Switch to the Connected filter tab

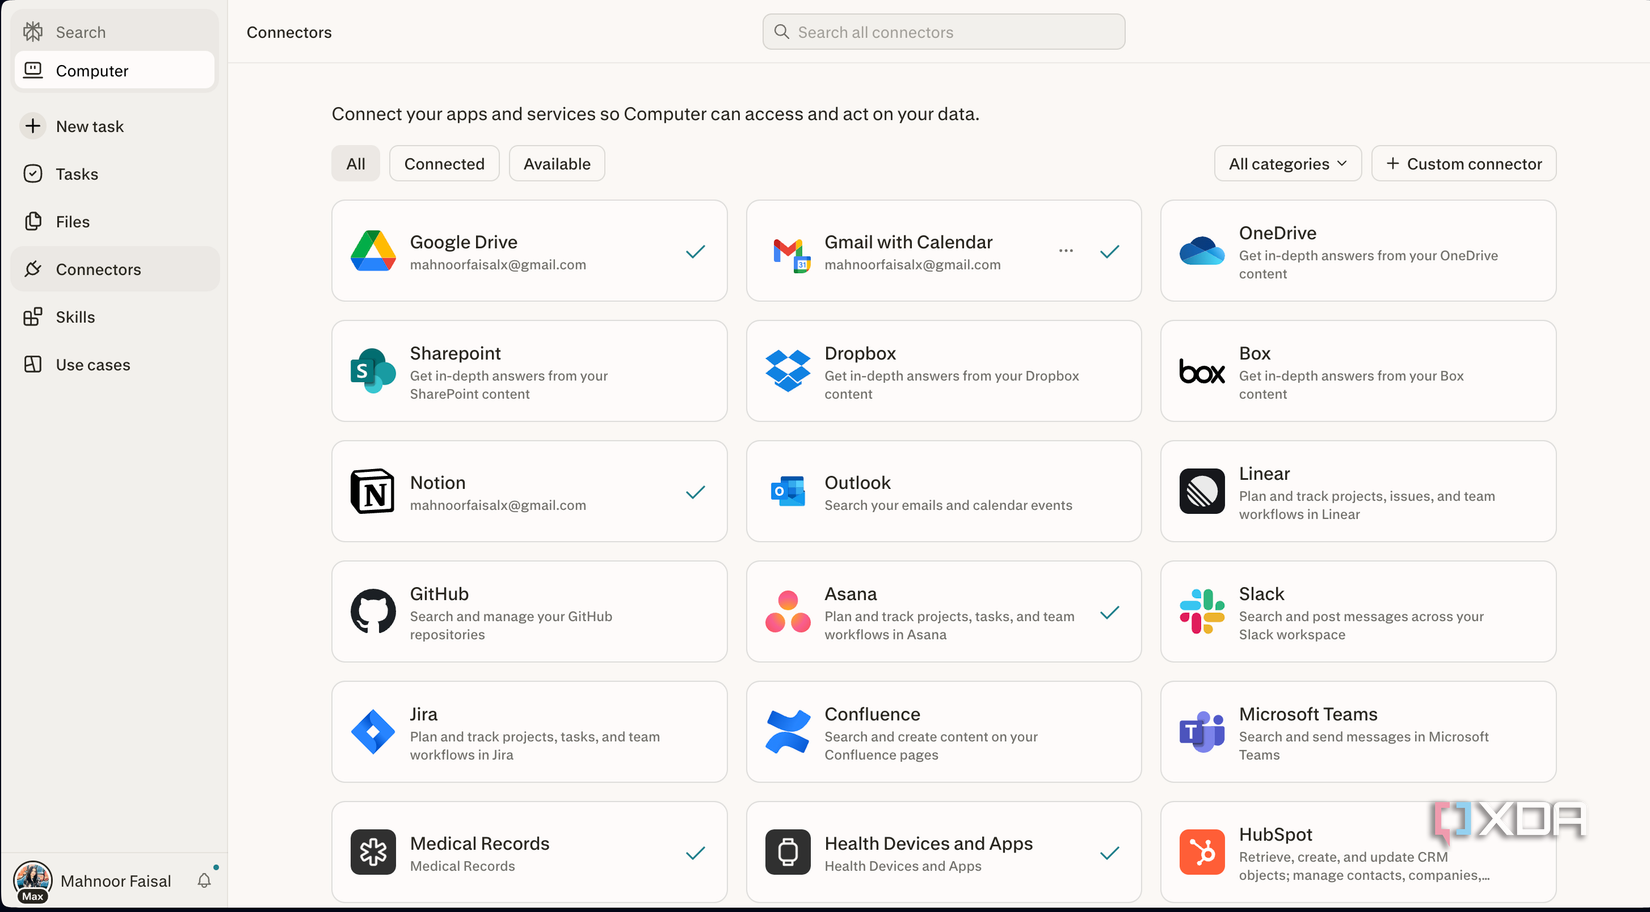444,164
